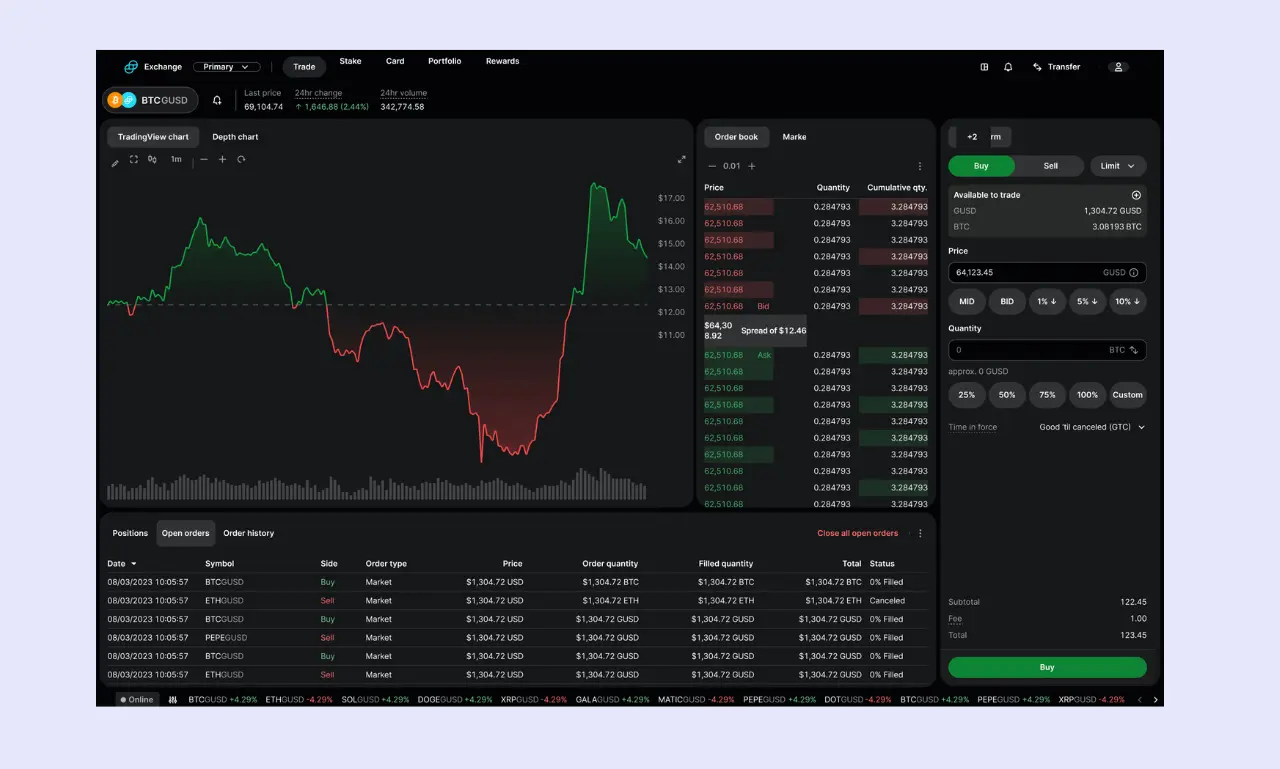Click the ticker settings icon beside Online
This screenshot has width=1280, height=769.
[173, 699]
